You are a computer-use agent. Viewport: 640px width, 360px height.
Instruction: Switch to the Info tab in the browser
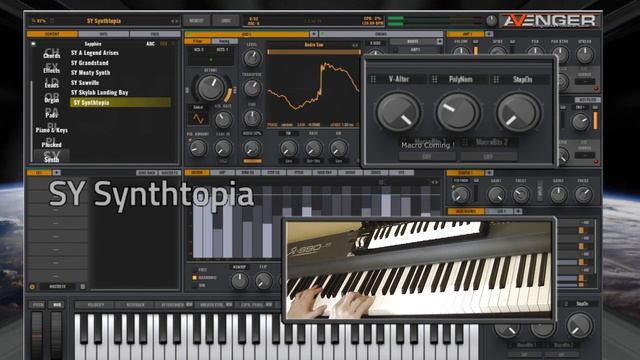coord(103,34)
